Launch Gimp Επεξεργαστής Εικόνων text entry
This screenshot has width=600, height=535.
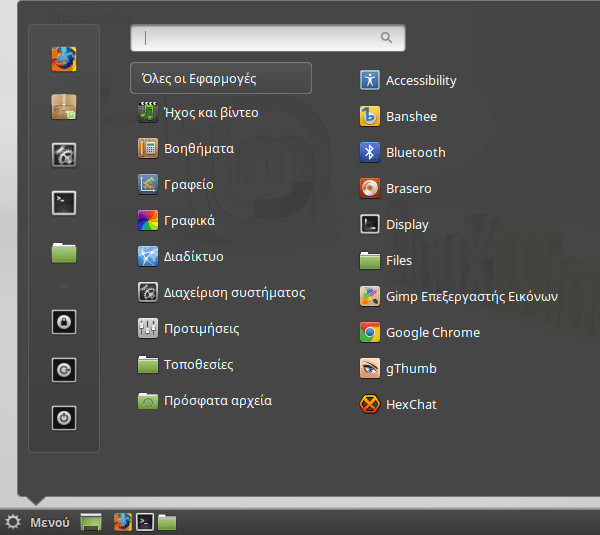tap(472, 297)
